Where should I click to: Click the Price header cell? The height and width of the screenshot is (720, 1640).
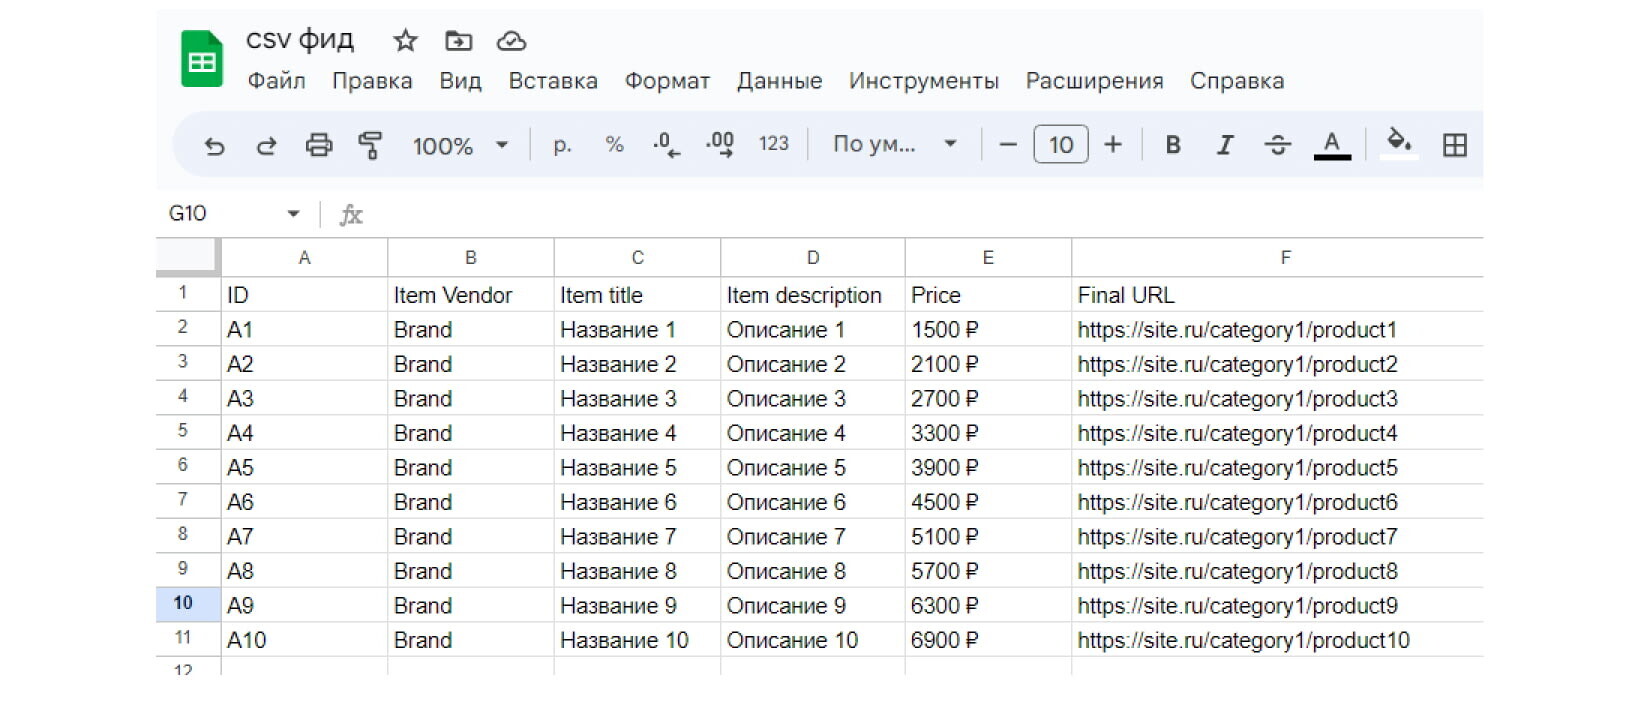tap(988, 295)
